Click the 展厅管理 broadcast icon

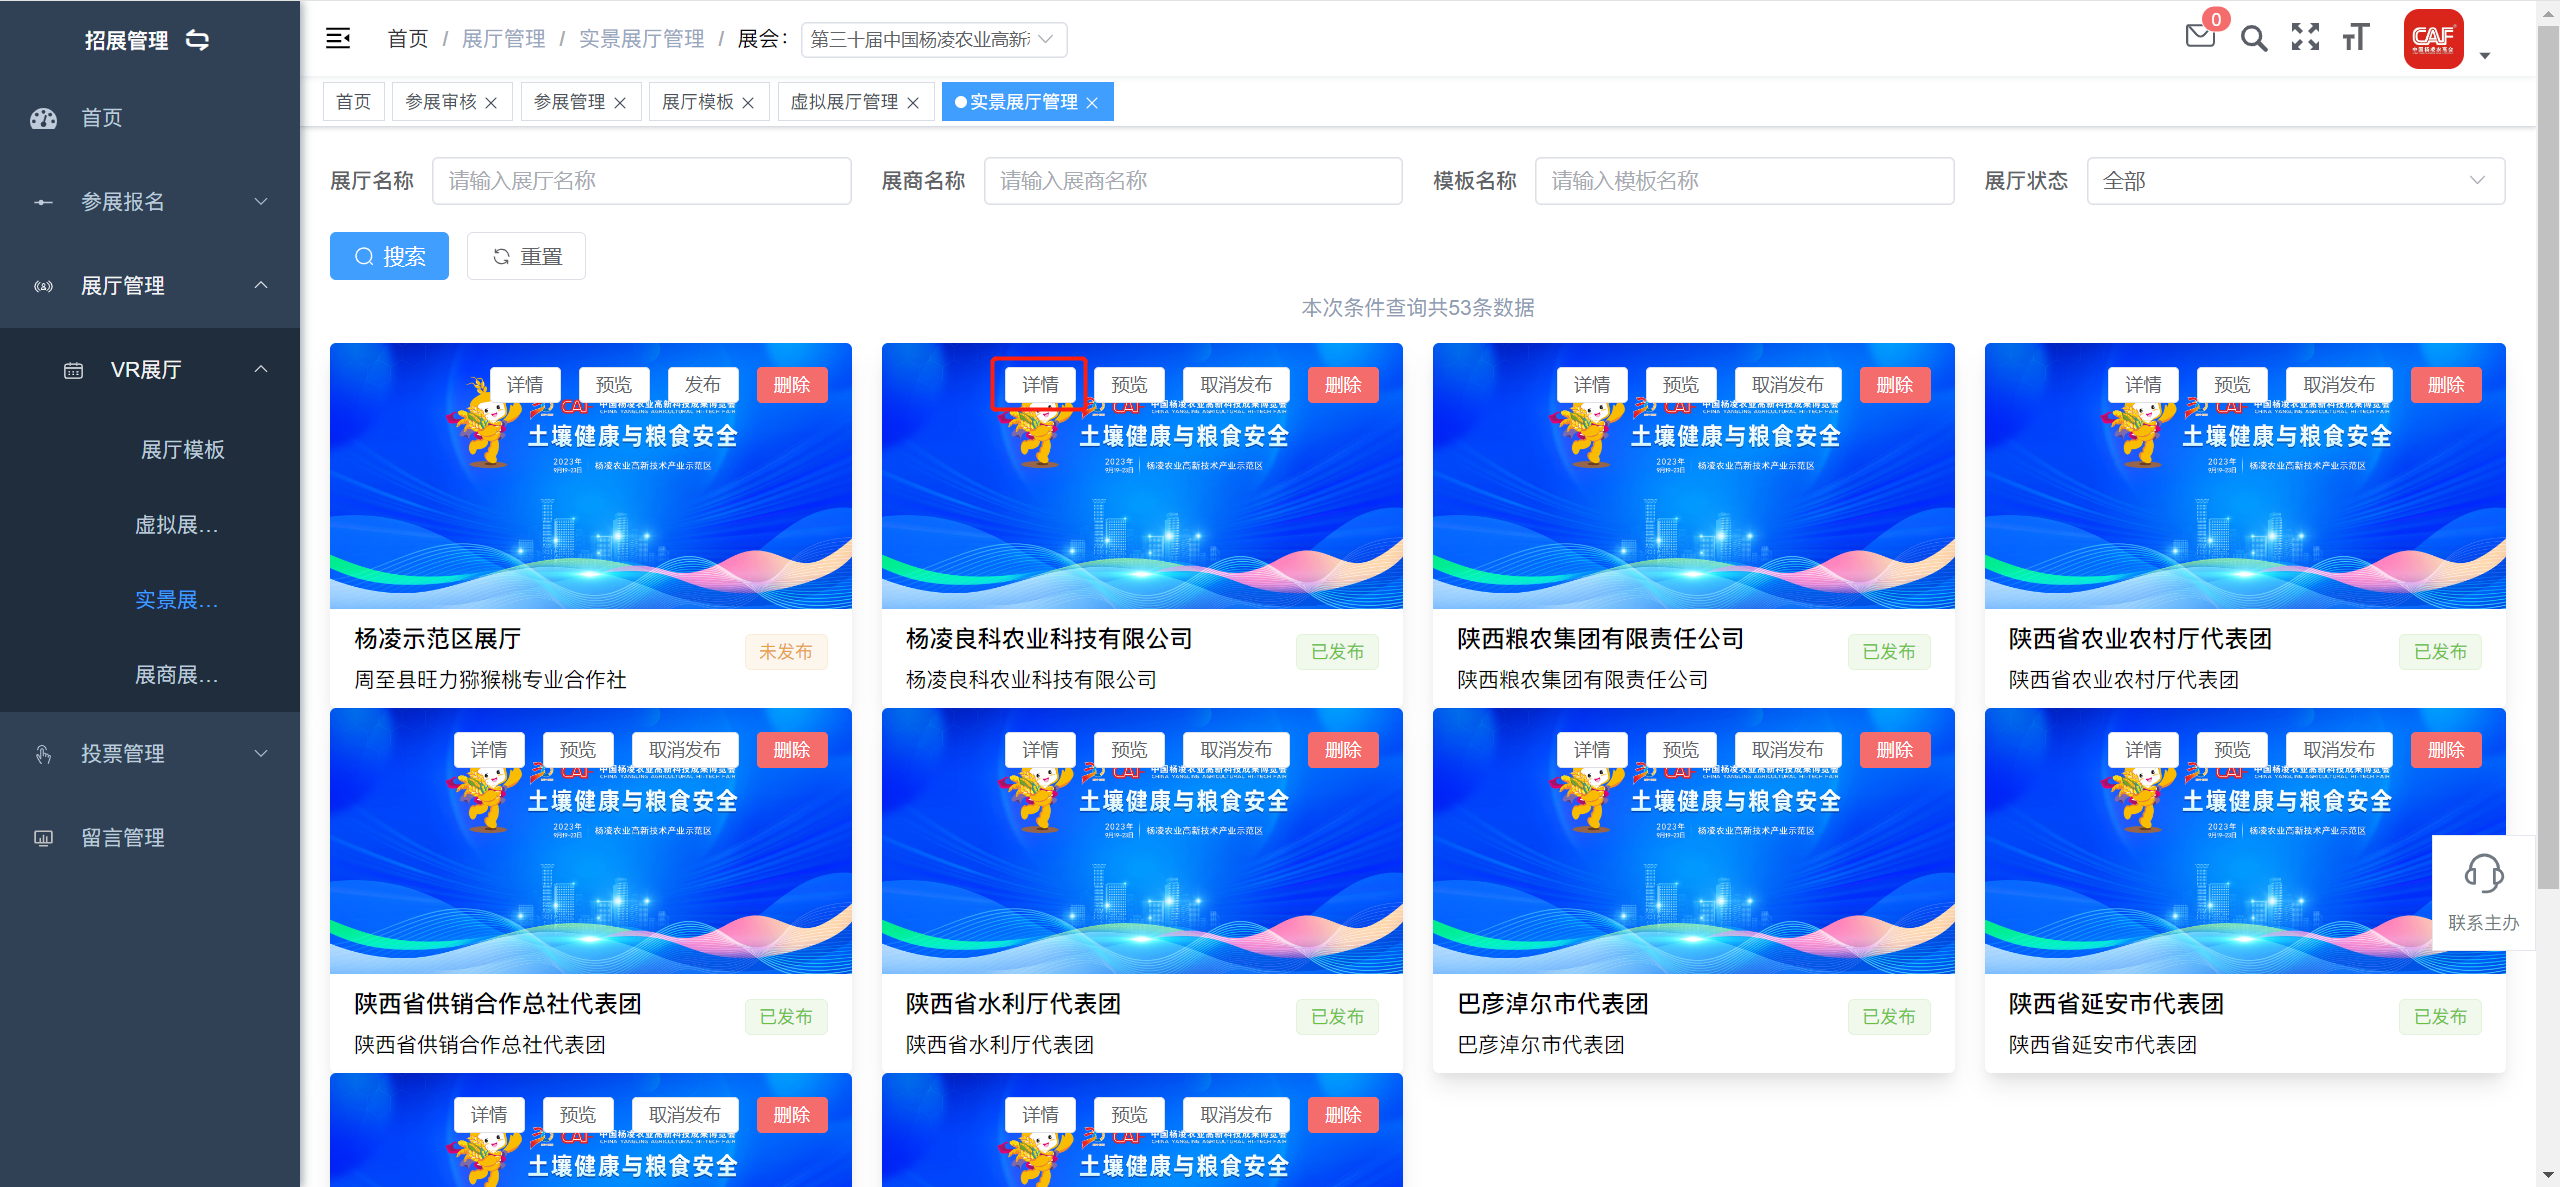tap(44, 286)
